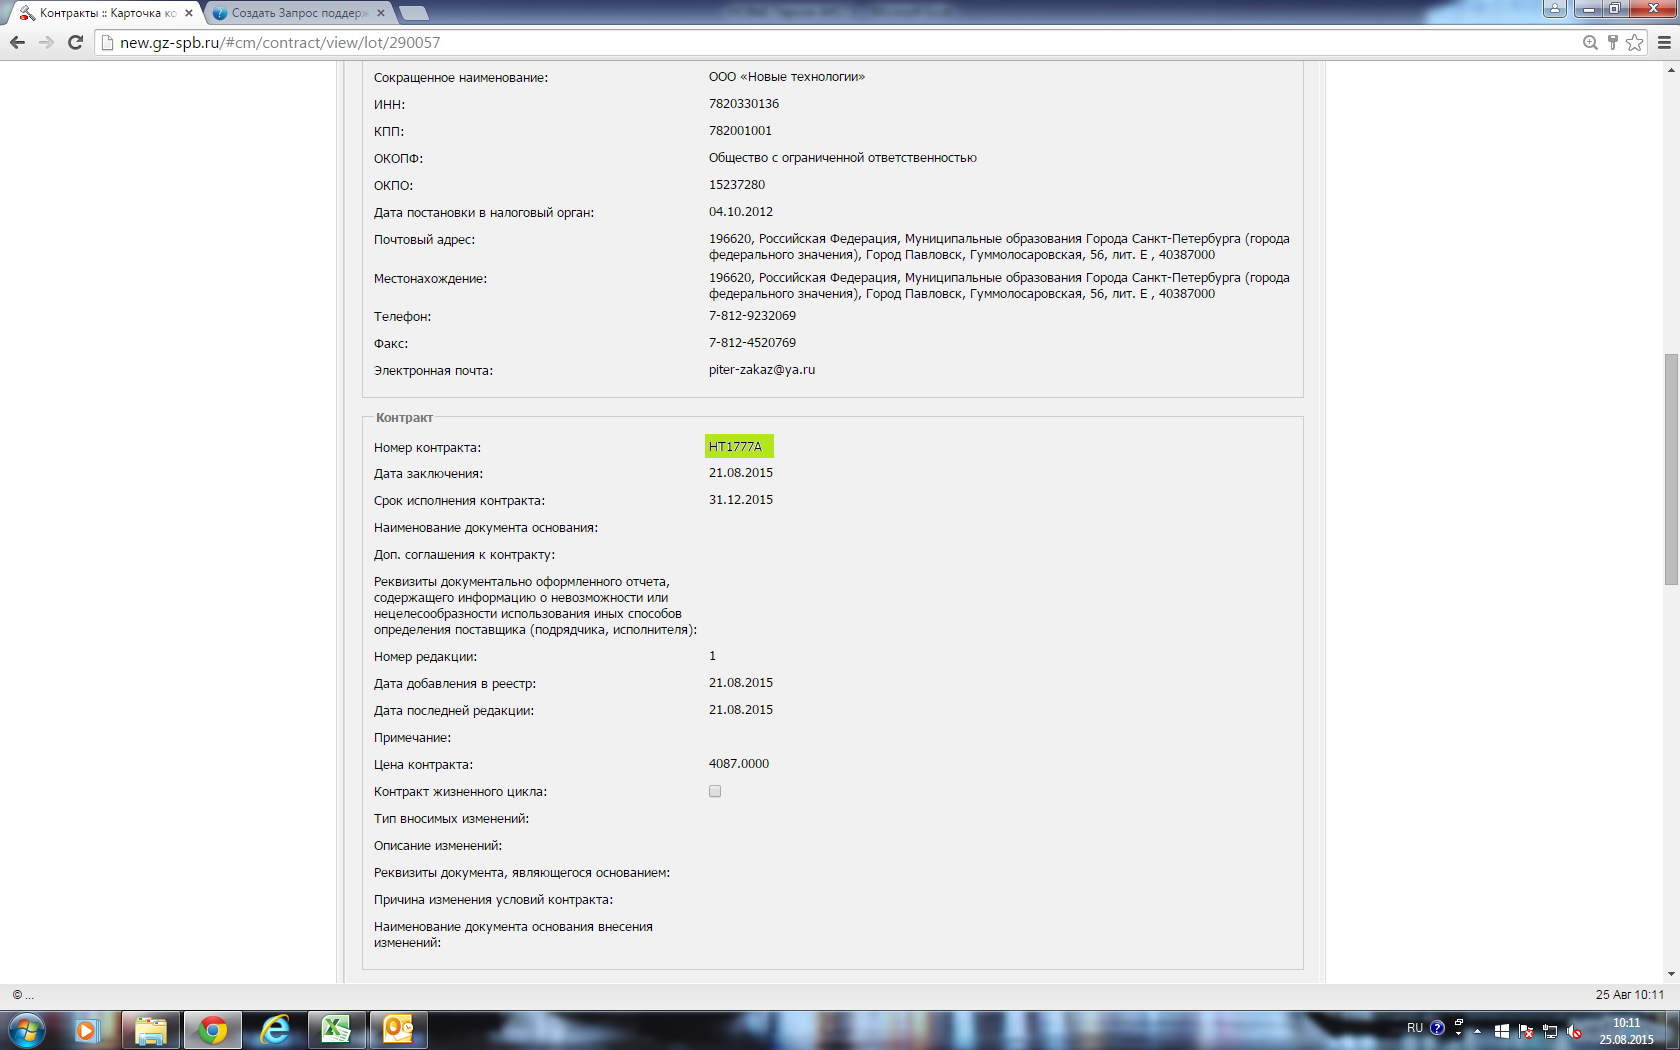Reload the page with the refresh icon

(x=75, y=42)
